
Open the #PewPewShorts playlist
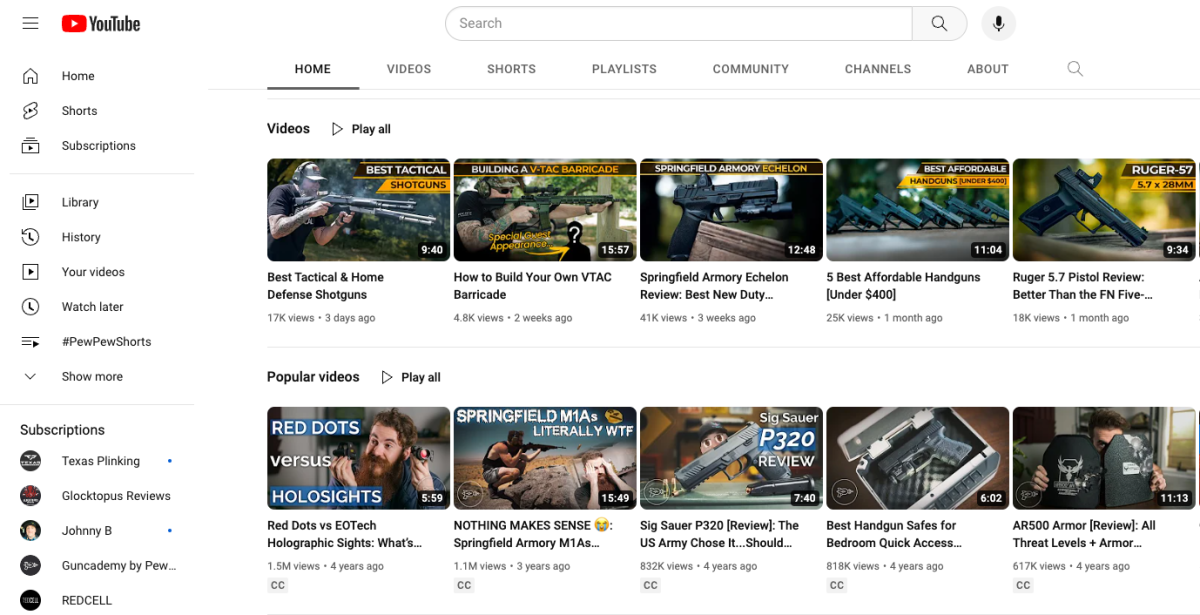coord(106,342)
